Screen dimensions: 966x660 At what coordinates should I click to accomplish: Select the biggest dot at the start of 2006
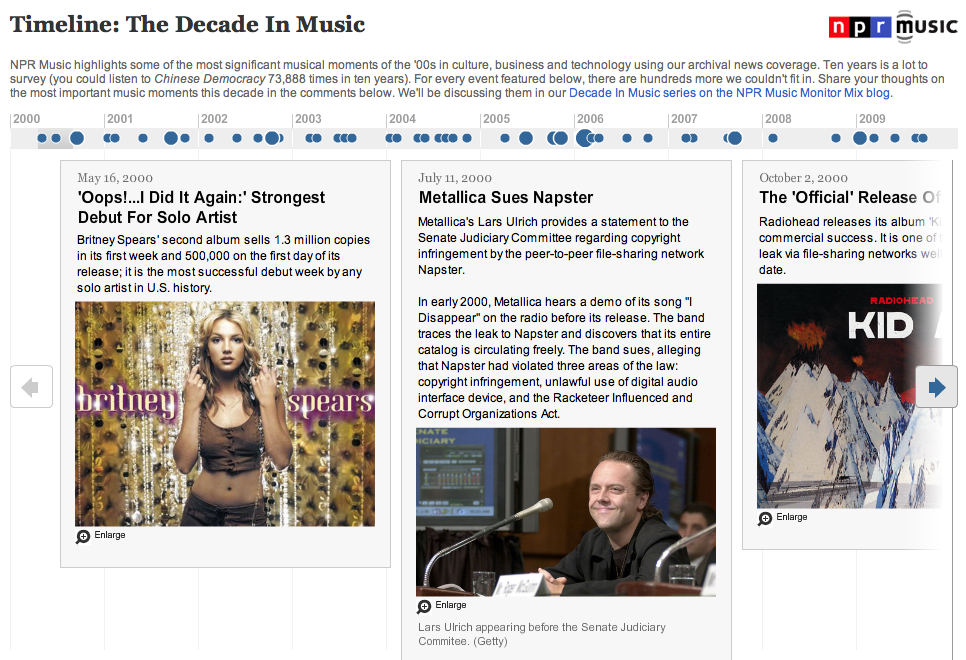coord(585,138)
